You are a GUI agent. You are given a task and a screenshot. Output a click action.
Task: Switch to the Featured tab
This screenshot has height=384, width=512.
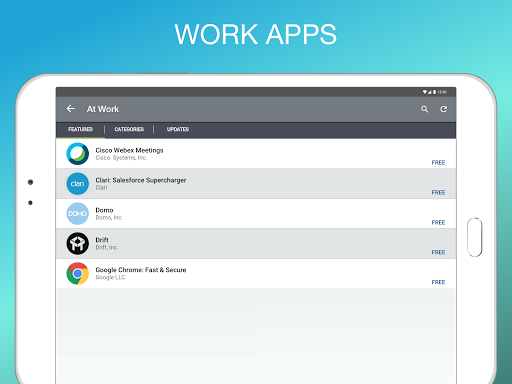(80, 129)
